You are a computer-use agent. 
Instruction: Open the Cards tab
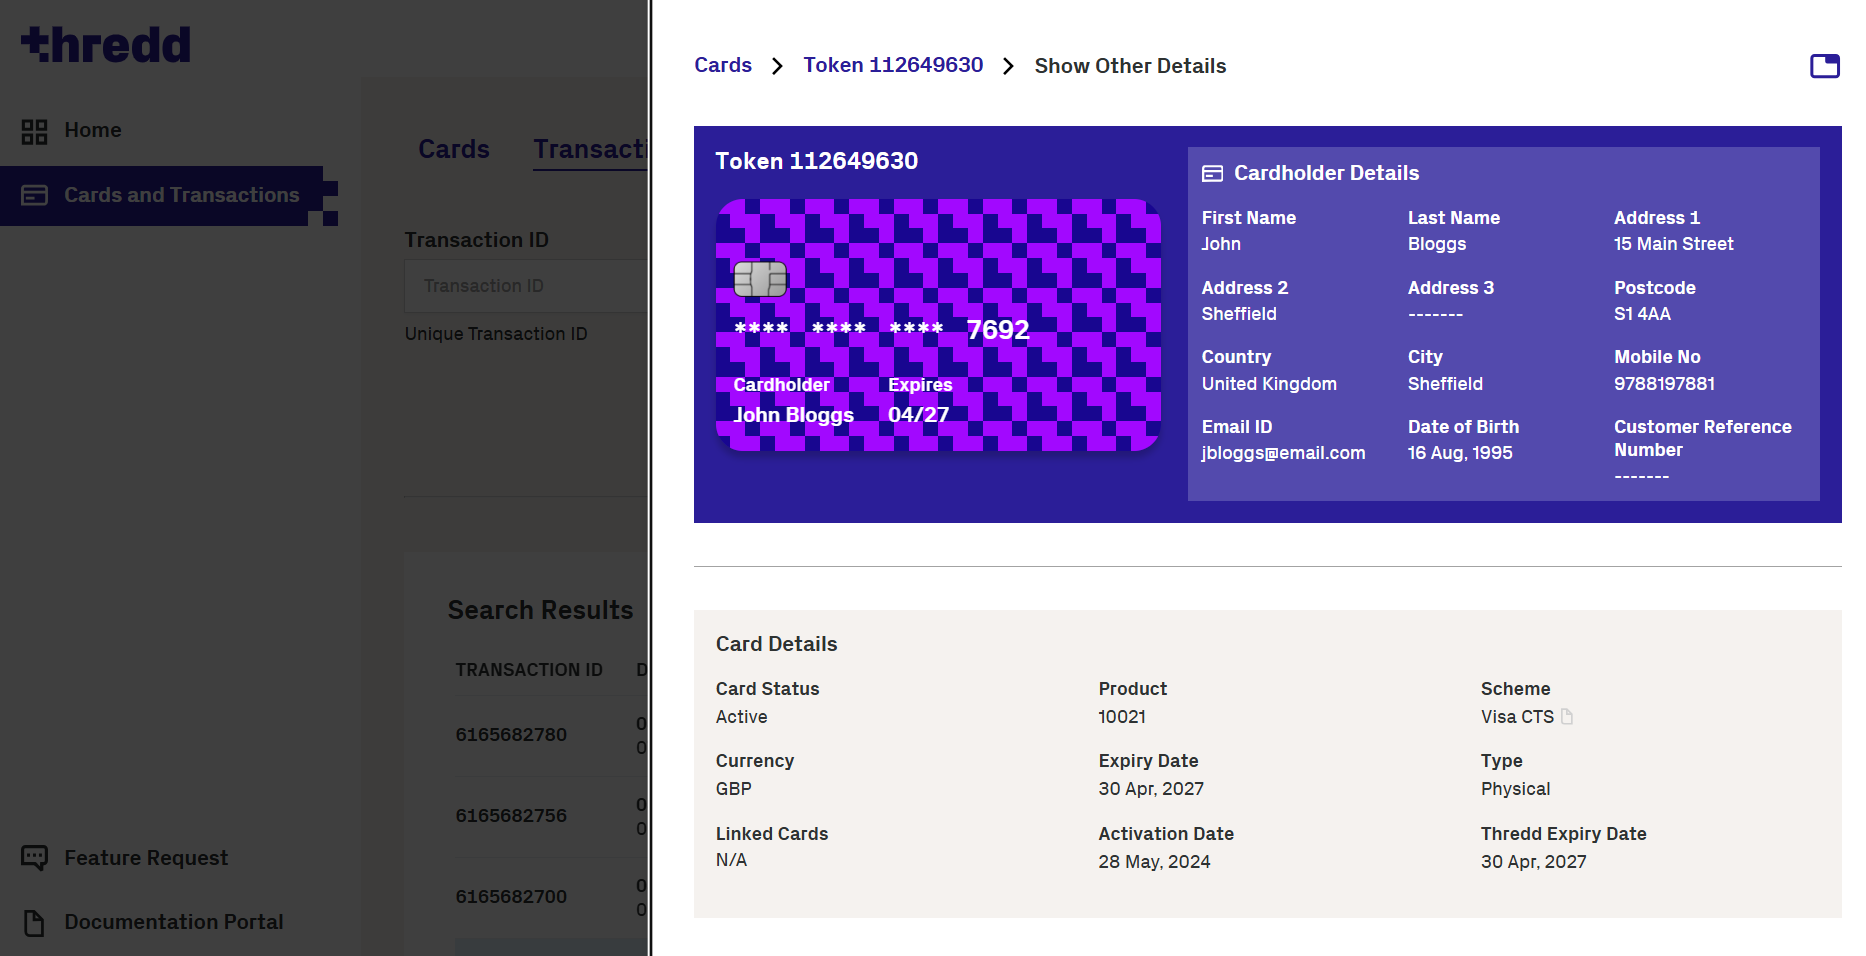tap(454, 149)
